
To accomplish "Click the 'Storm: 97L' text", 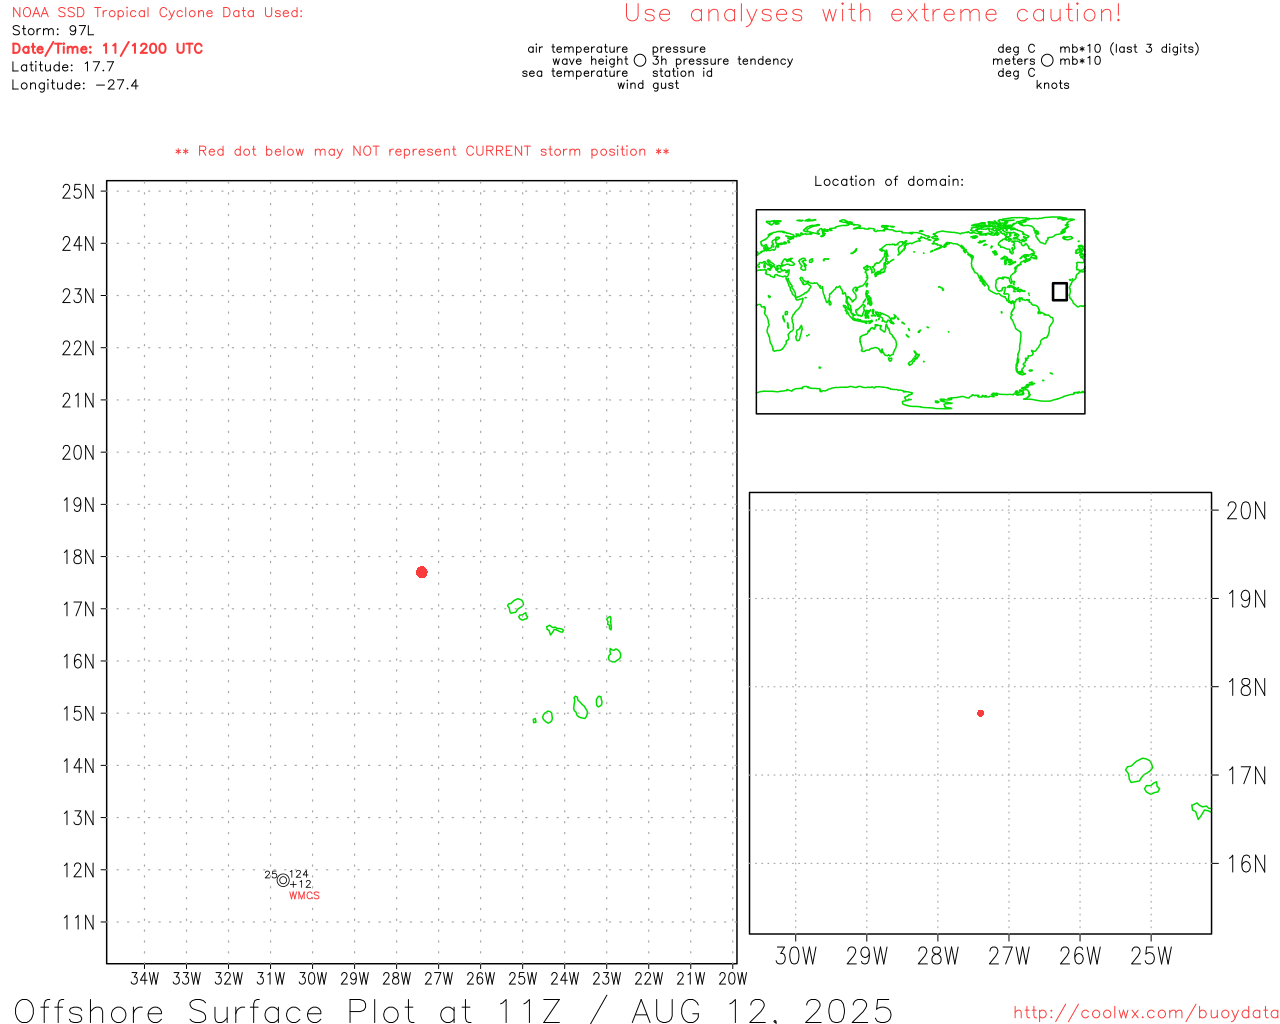I will (x=53, y=31).
